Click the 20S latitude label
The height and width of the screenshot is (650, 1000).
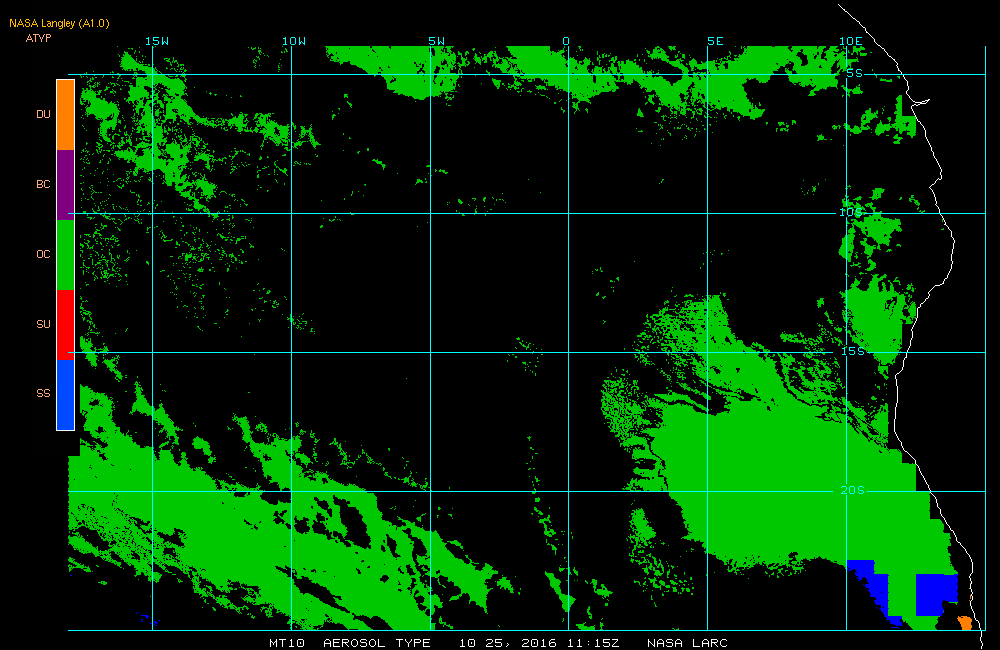[x=853, y=491]
